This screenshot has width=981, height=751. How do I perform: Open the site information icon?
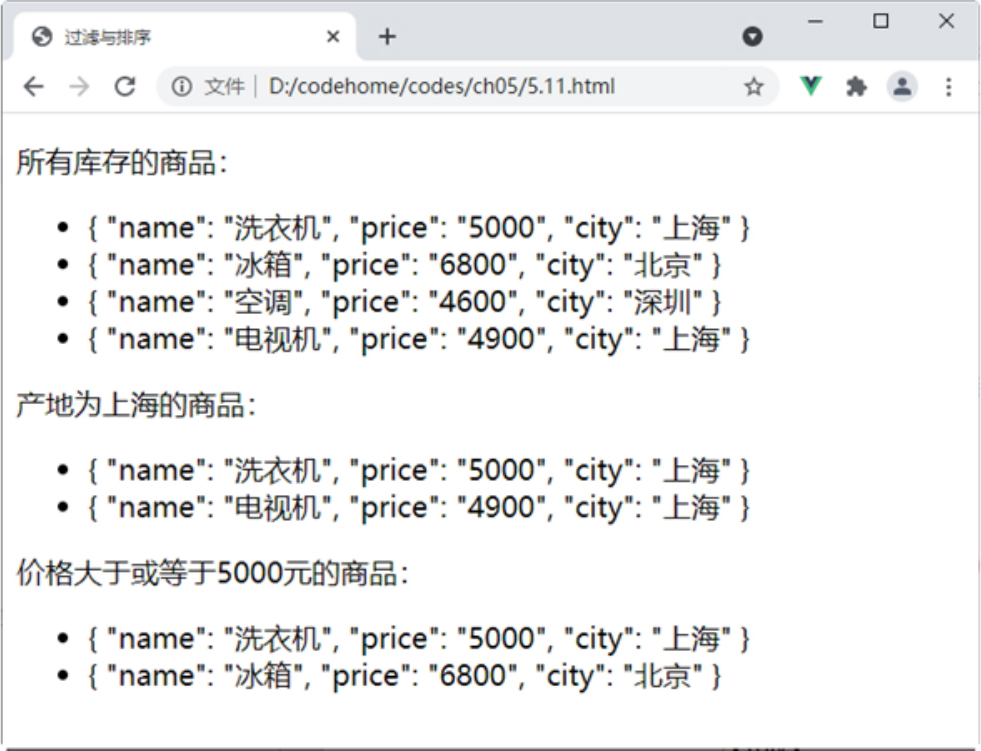tap(182, 87)
